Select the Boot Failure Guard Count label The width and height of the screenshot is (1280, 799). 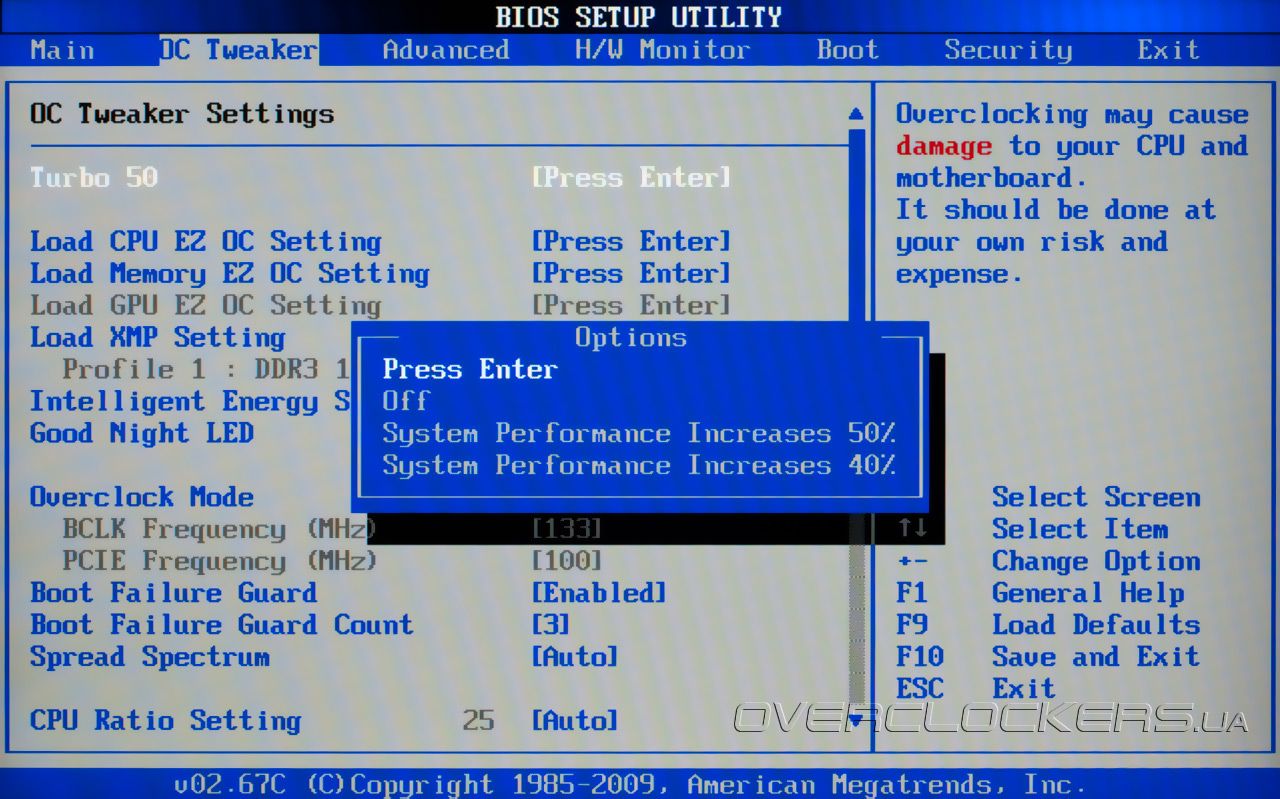222,625
